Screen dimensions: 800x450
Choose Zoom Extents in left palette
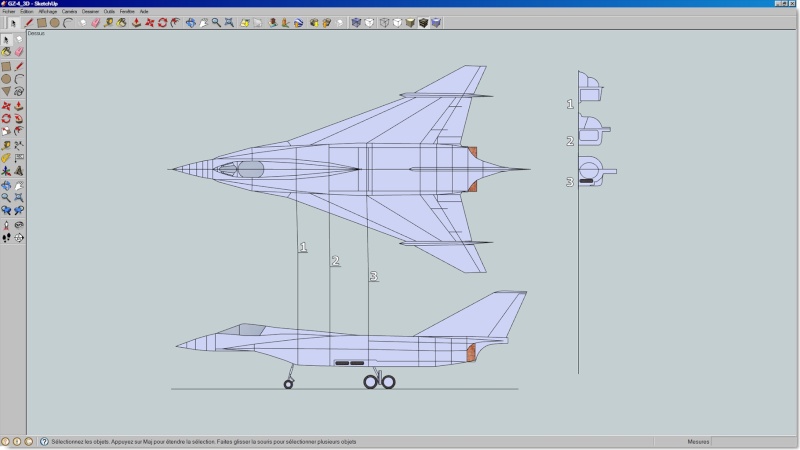(x=19, y=197)
